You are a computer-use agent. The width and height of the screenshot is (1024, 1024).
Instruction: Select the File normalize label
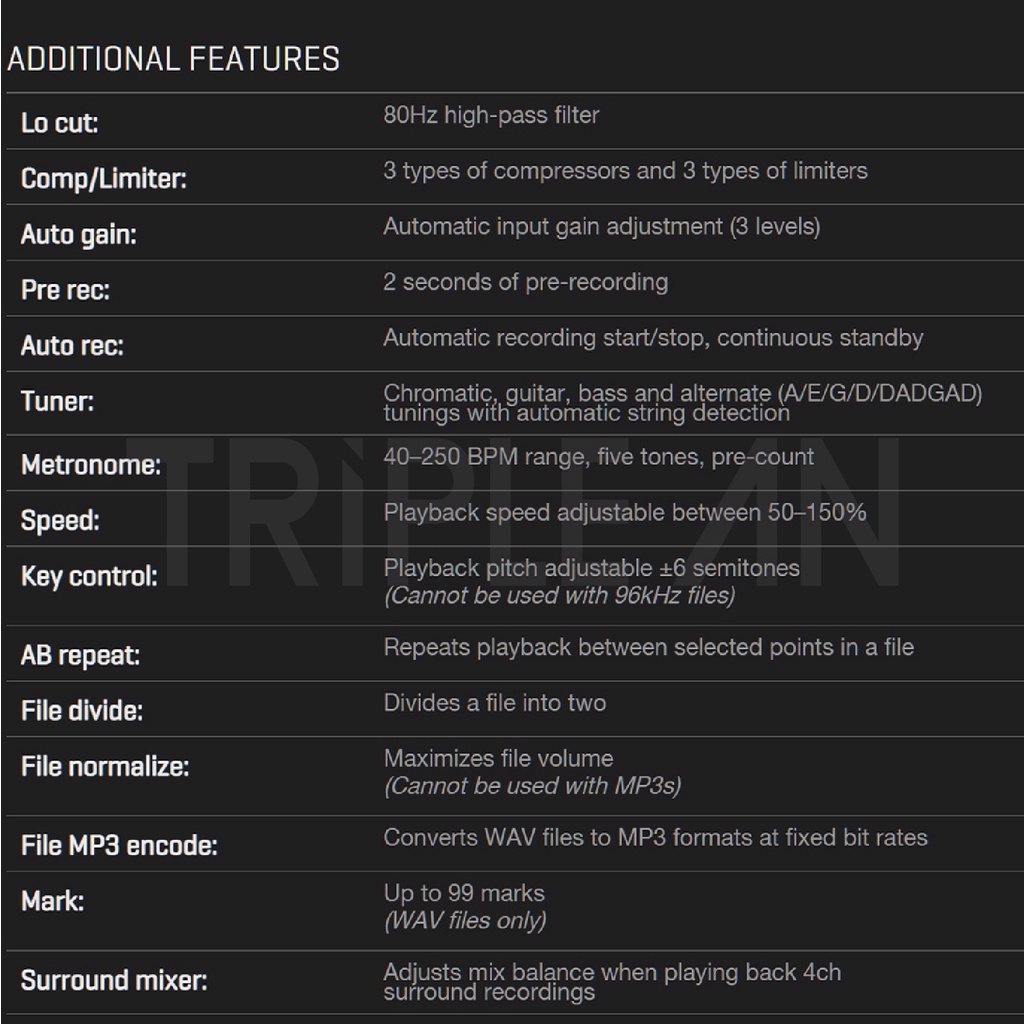pyautogui.click(x=105, y=767)
